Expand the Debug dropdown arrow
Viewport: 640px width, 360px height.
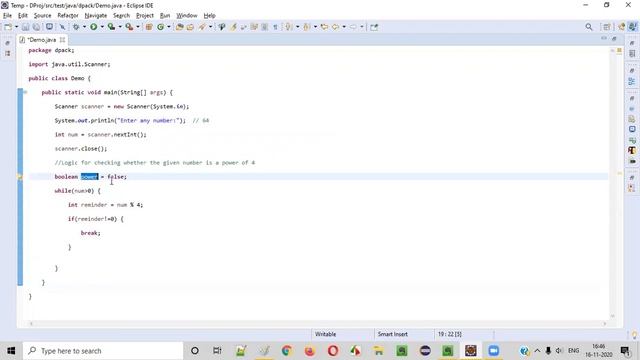click(x=84, y=27)
